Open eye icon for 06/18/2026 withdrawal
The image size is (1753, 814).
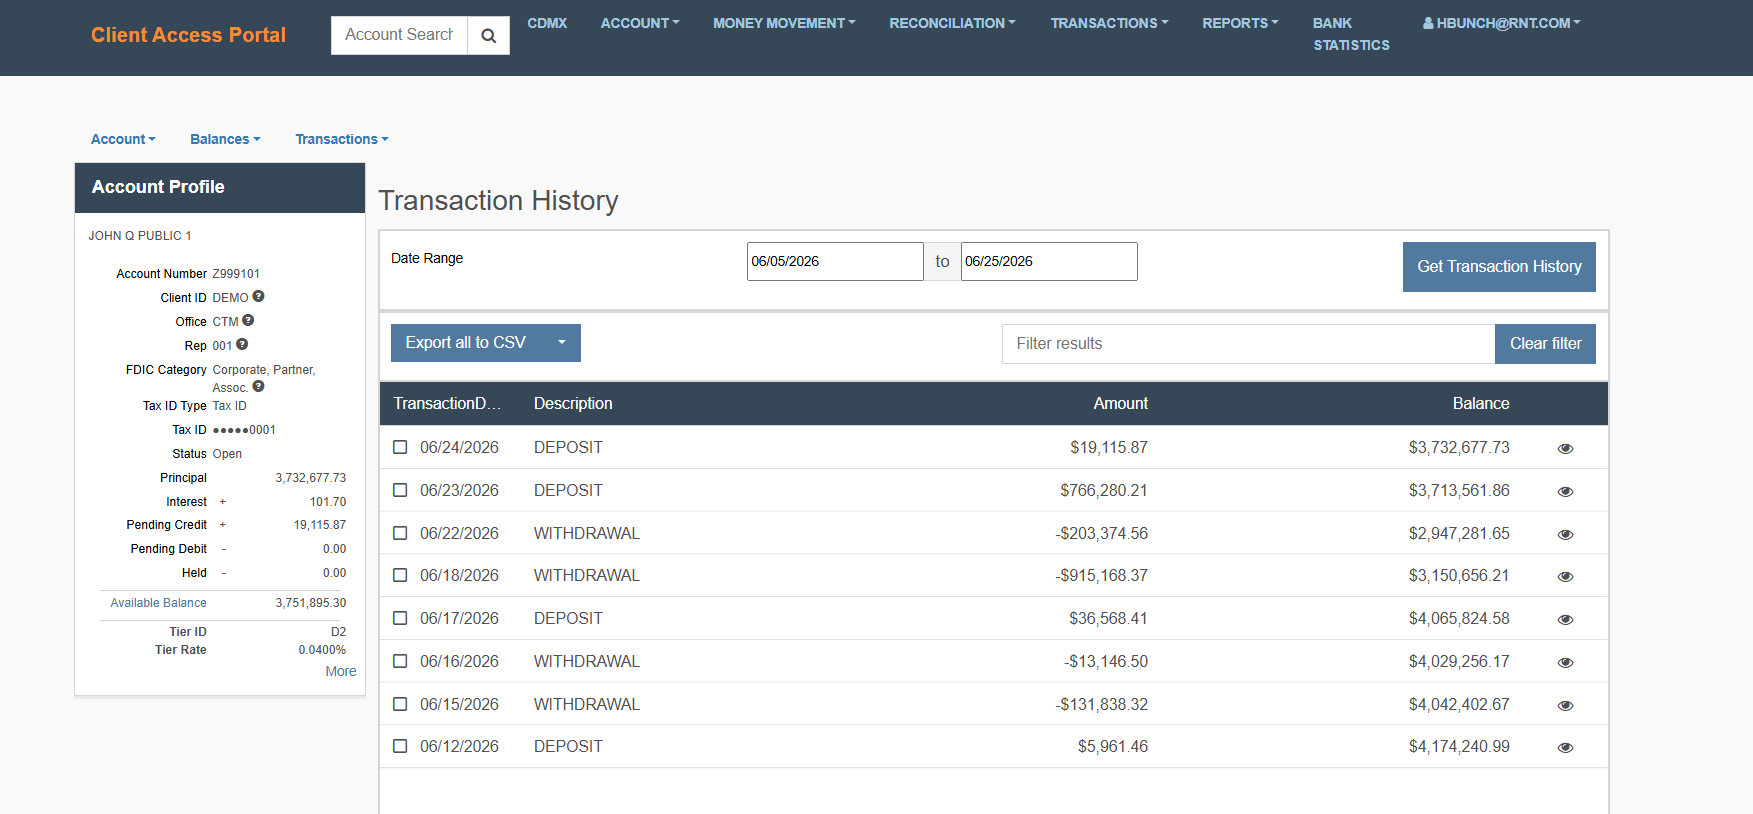[x=1565, y=577]
